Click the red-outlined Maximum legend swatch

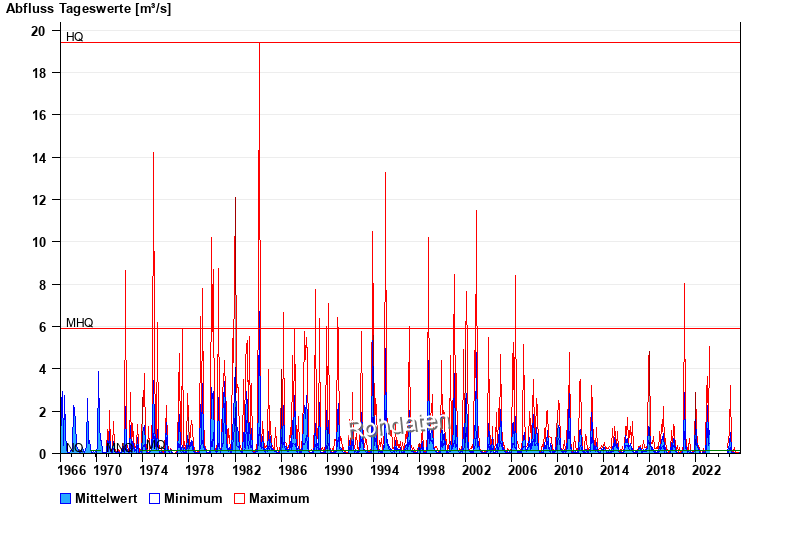click(239, 498)
